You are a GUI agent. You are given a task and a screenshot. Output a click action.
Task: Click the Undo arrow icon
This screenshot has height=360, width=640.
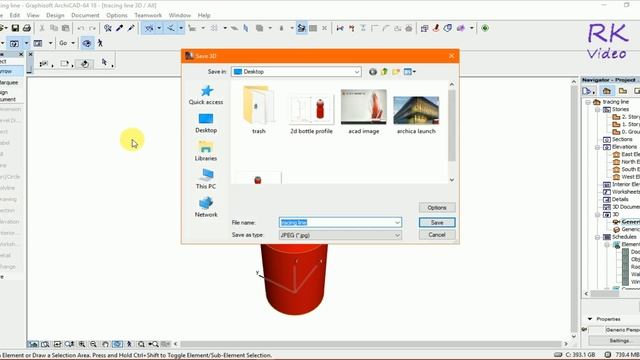(x=81, y=28)
